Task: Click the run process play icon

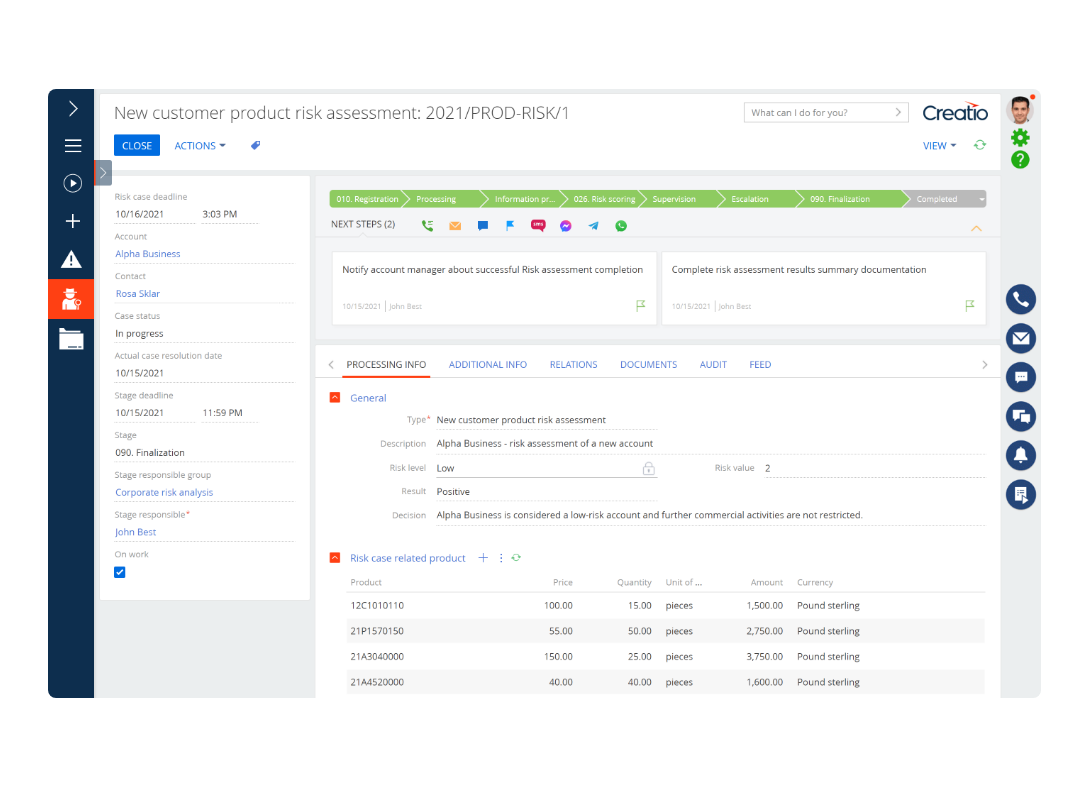Action: pyautogui.click(x=72, y=183)
